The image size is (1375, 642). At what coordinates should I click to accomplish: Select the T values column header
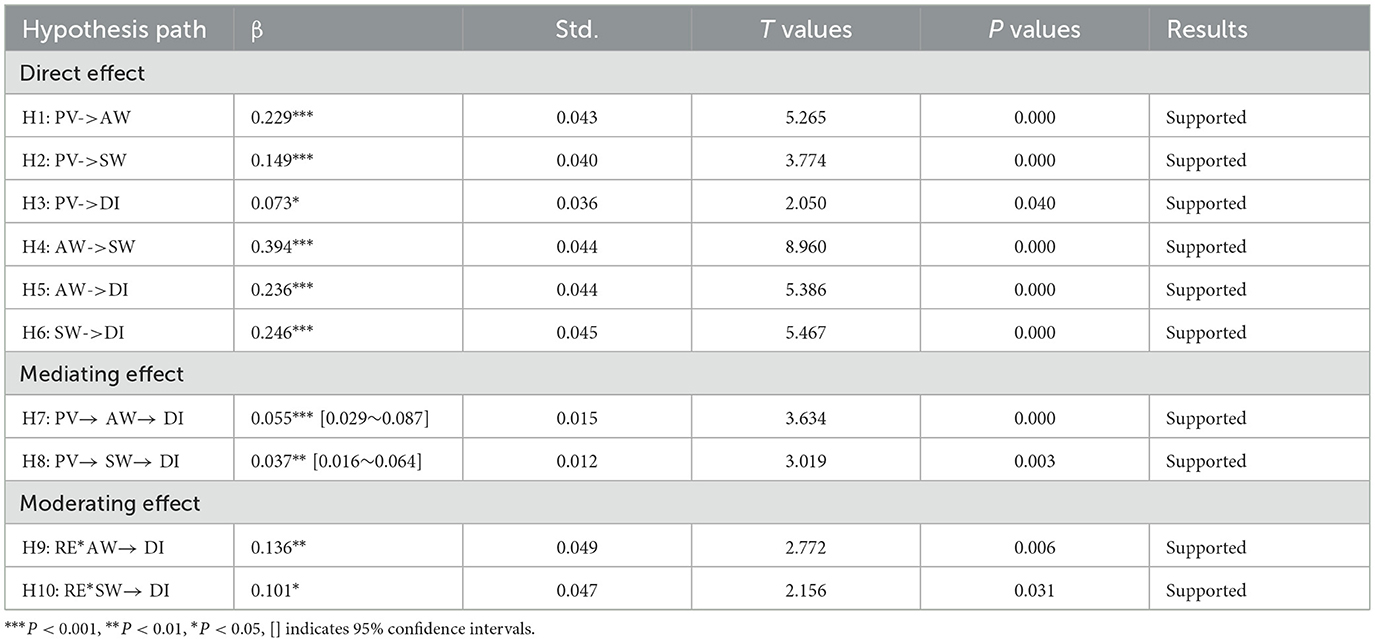coord(806,30)
